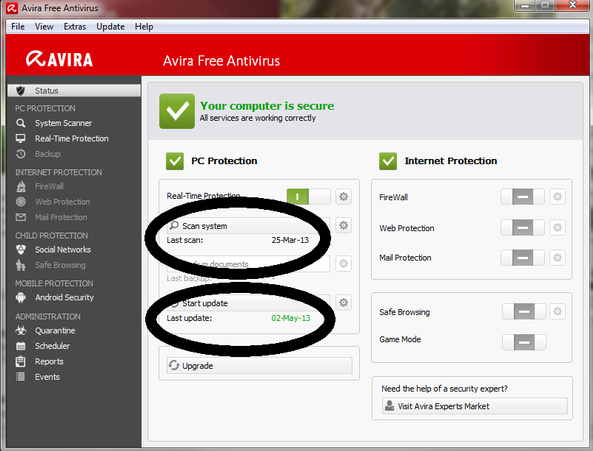Click the PC Protection green checkmark
The width and height of the screenshot is (593, 451).
tap(175, 161)
